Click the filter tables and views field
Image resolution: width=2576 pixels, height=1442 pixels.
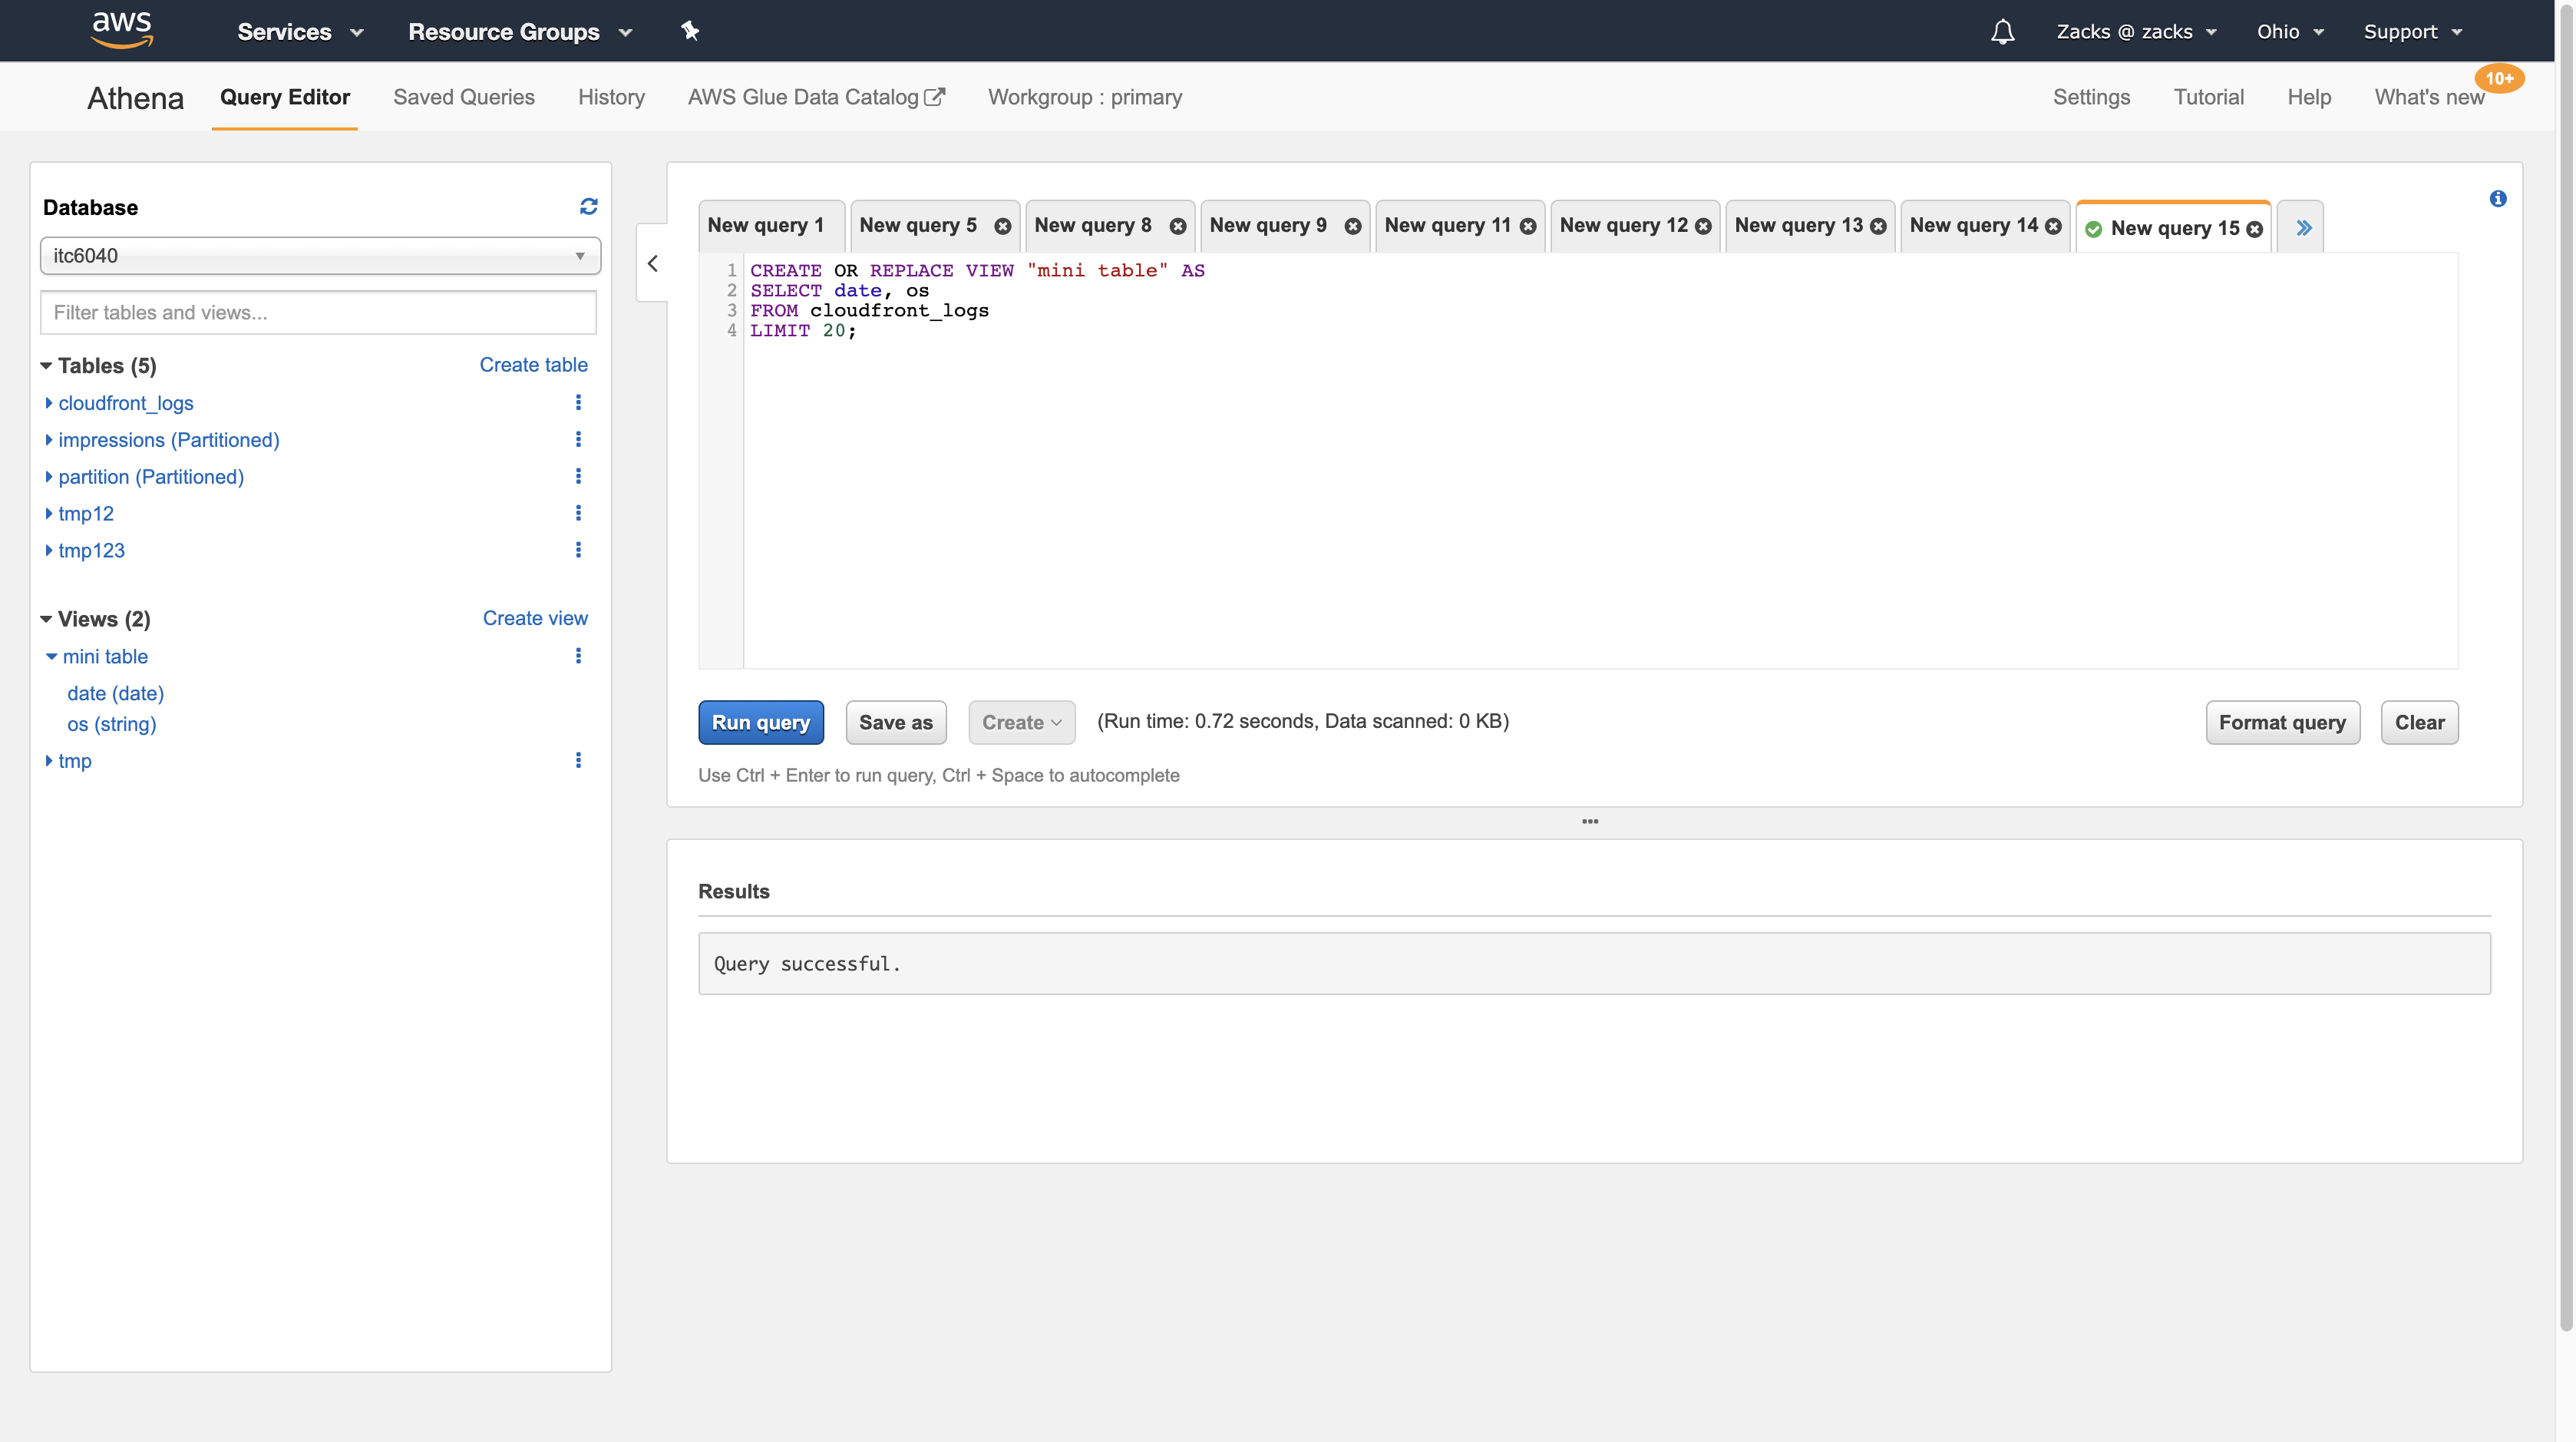point(318,313)
